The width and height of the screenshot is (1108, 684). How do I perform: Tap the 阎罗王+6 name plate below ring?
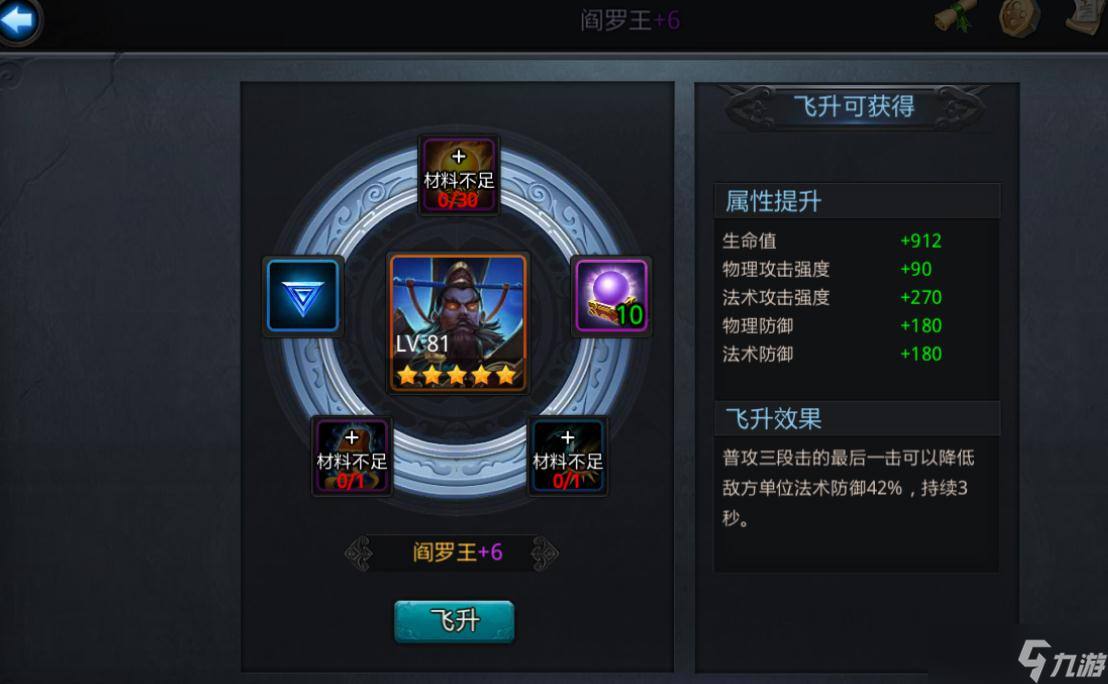click(456, 552)
